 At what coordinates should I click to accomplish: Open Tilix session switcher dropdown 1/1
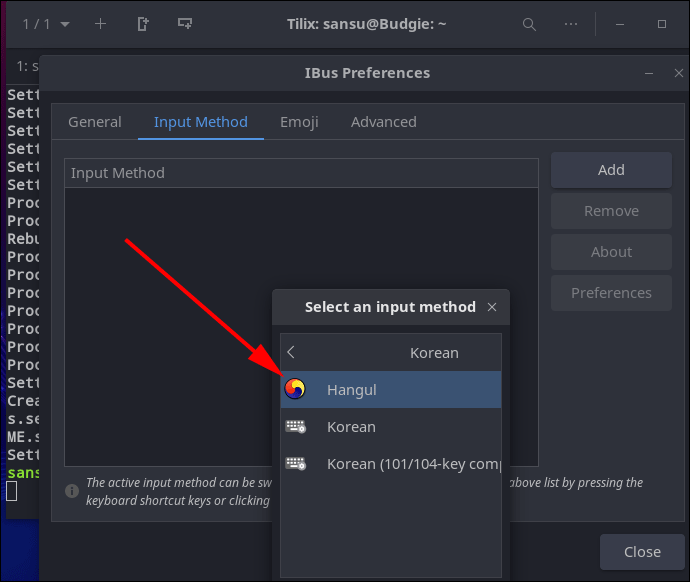point(46,24)
